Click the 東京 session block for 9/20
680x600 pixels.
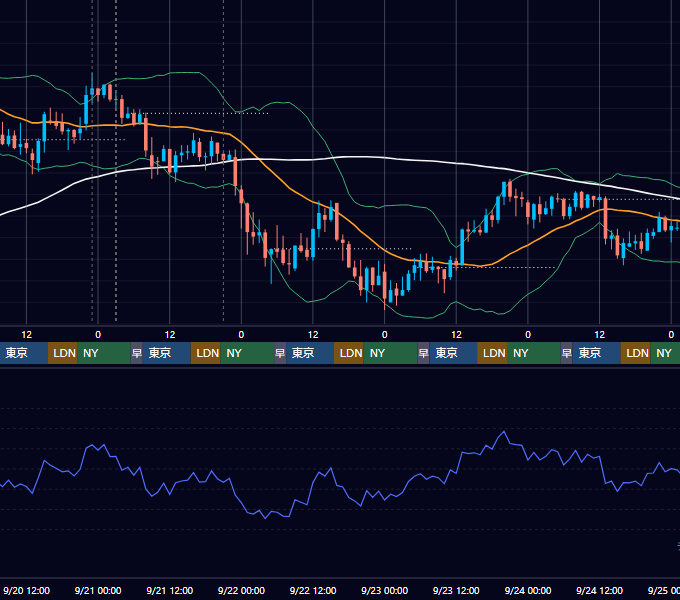coord(23,353)
